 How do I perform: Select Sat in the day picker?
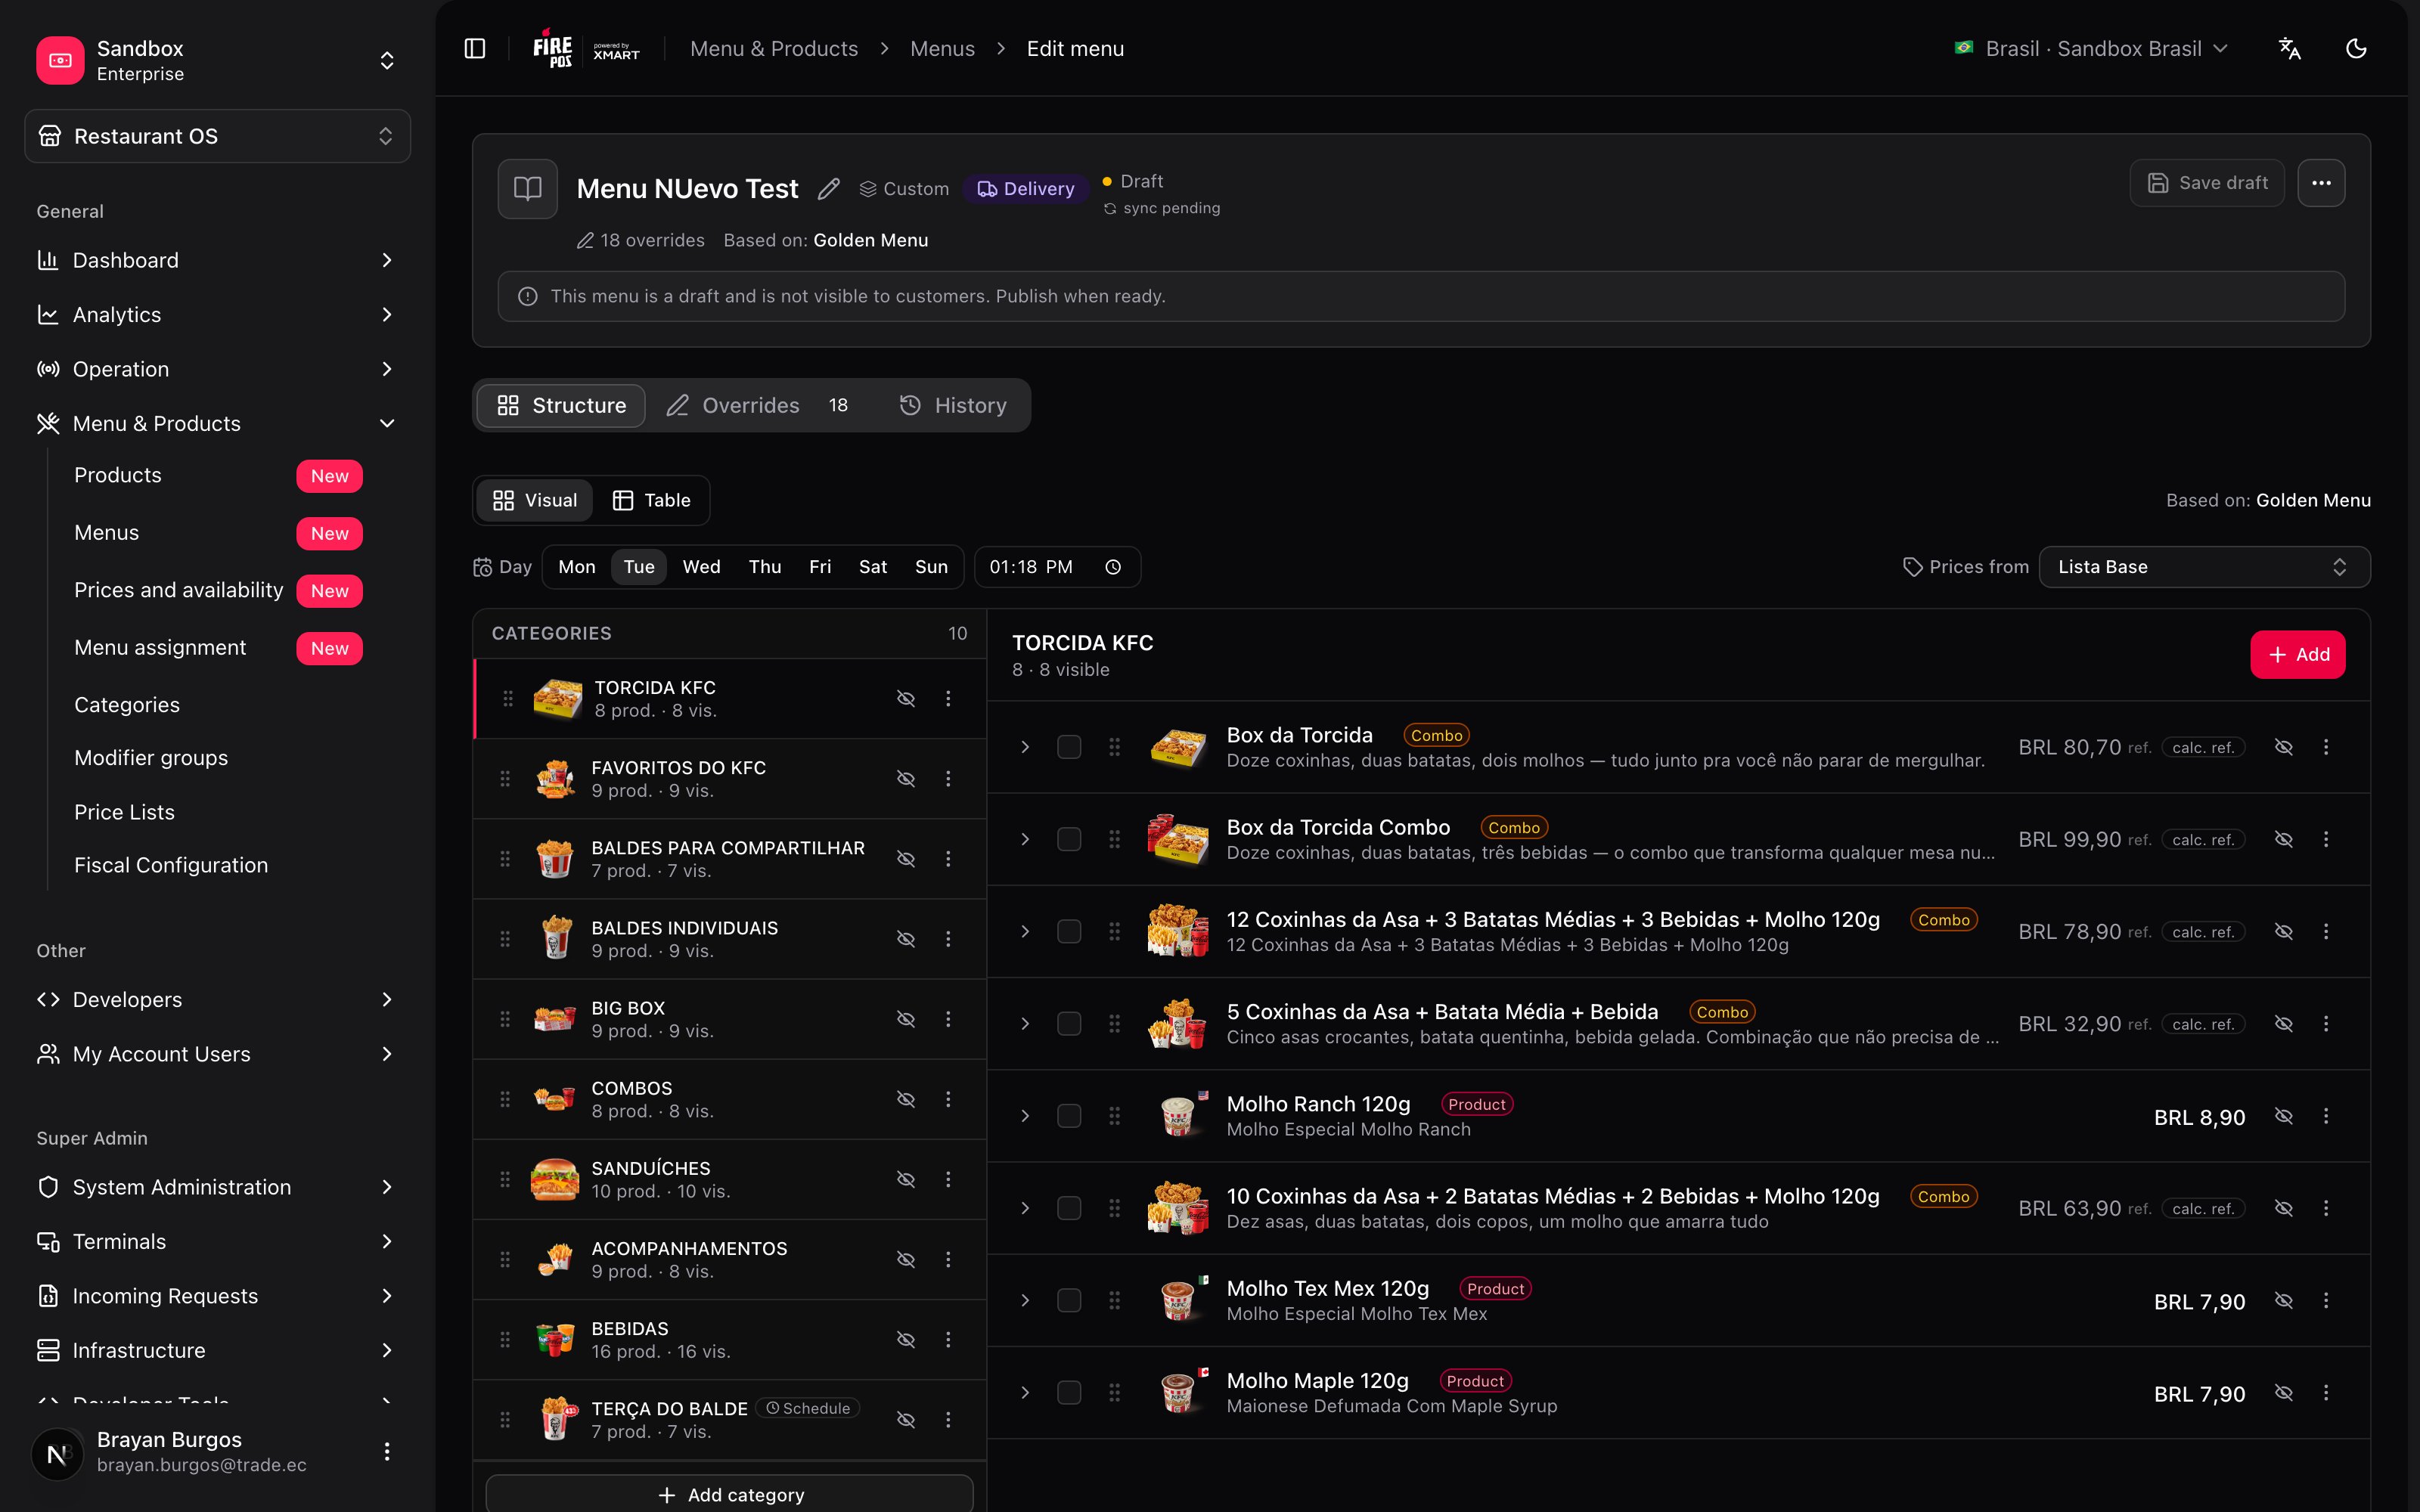(x=872, y=567)
